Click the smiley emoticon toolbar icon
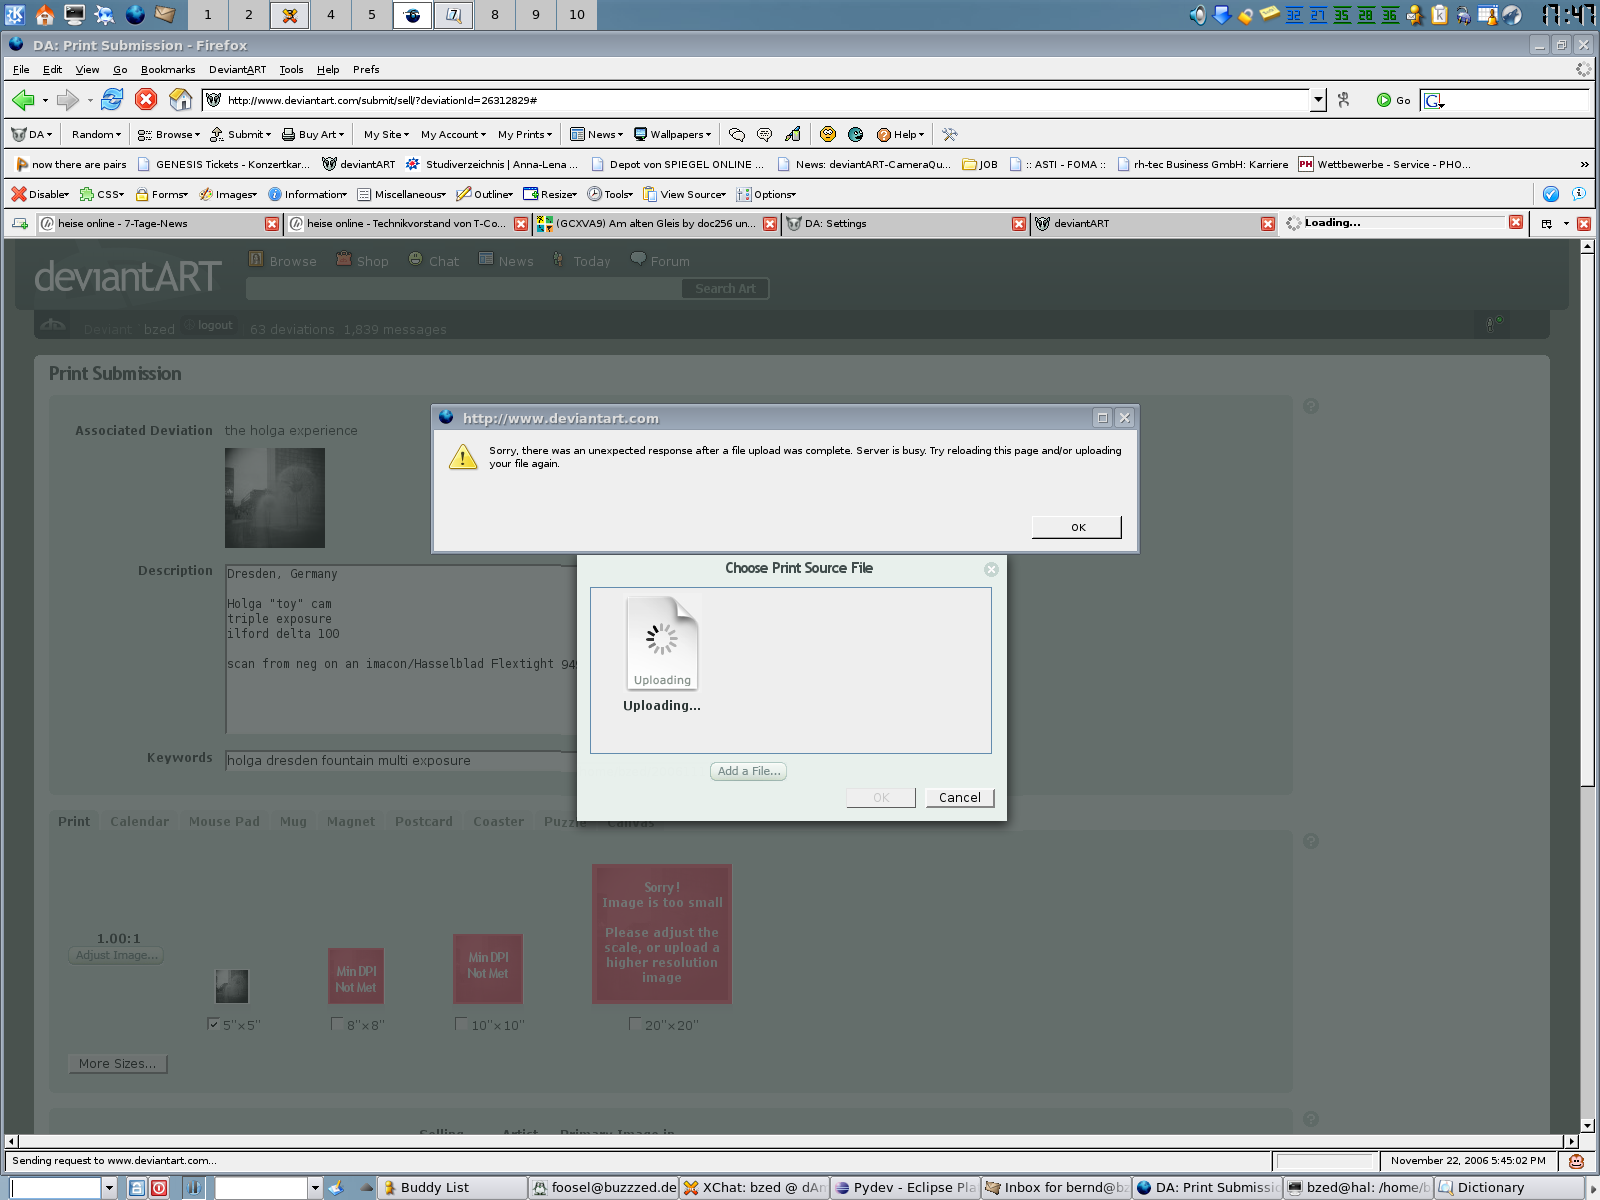This screenshot has width=1600, height=1200. click(828, 134)
